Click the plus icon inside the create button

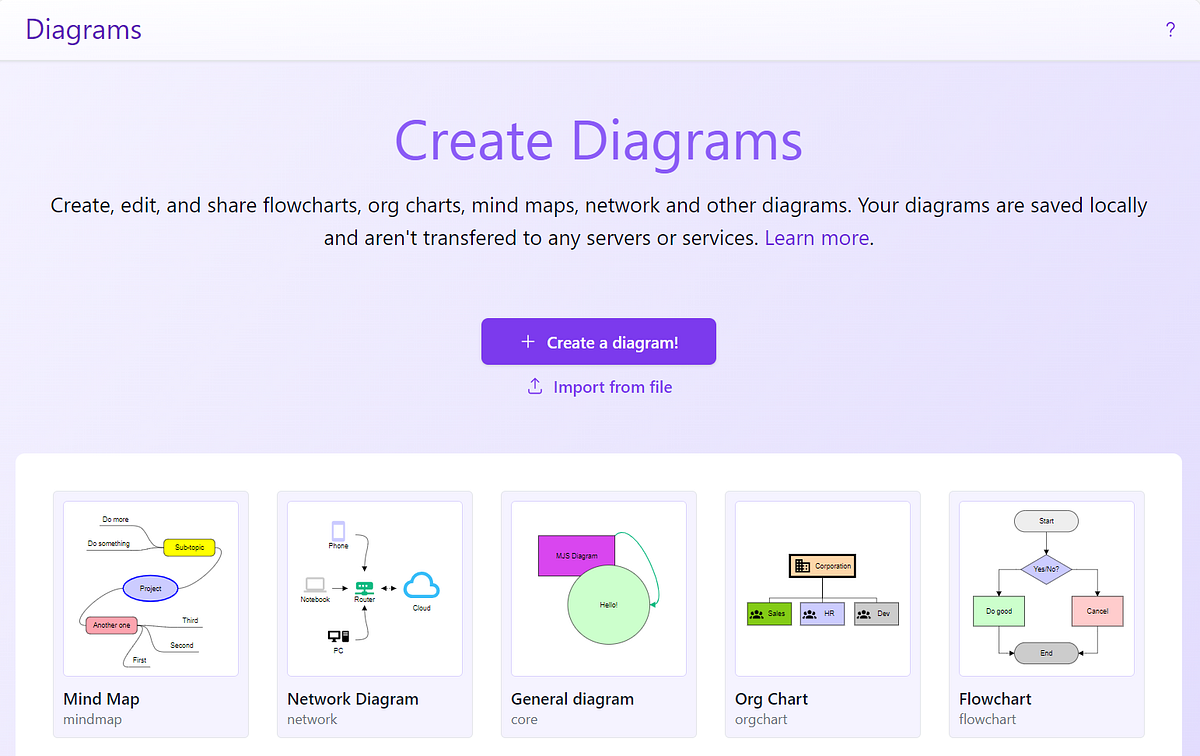[x=528, y=341]
